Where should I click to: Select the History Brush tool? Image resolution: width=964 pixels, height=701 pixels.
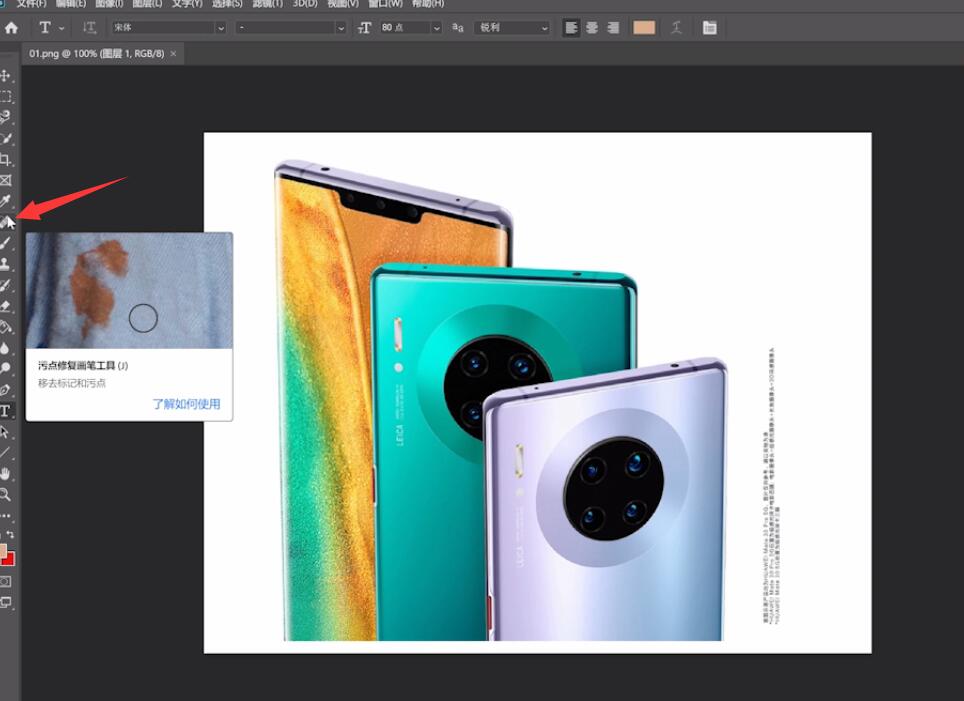[6, 285]
